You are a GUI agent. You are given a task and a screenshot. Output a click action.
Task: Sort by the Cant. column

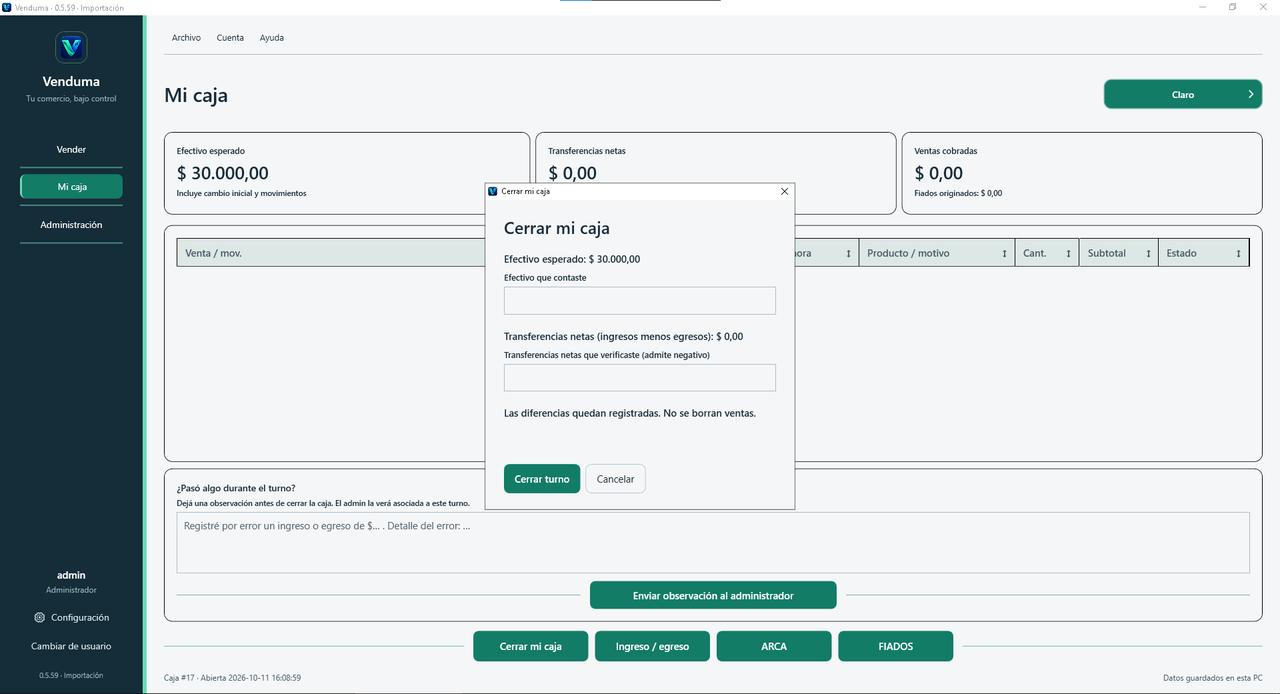tap(1047, 253)
